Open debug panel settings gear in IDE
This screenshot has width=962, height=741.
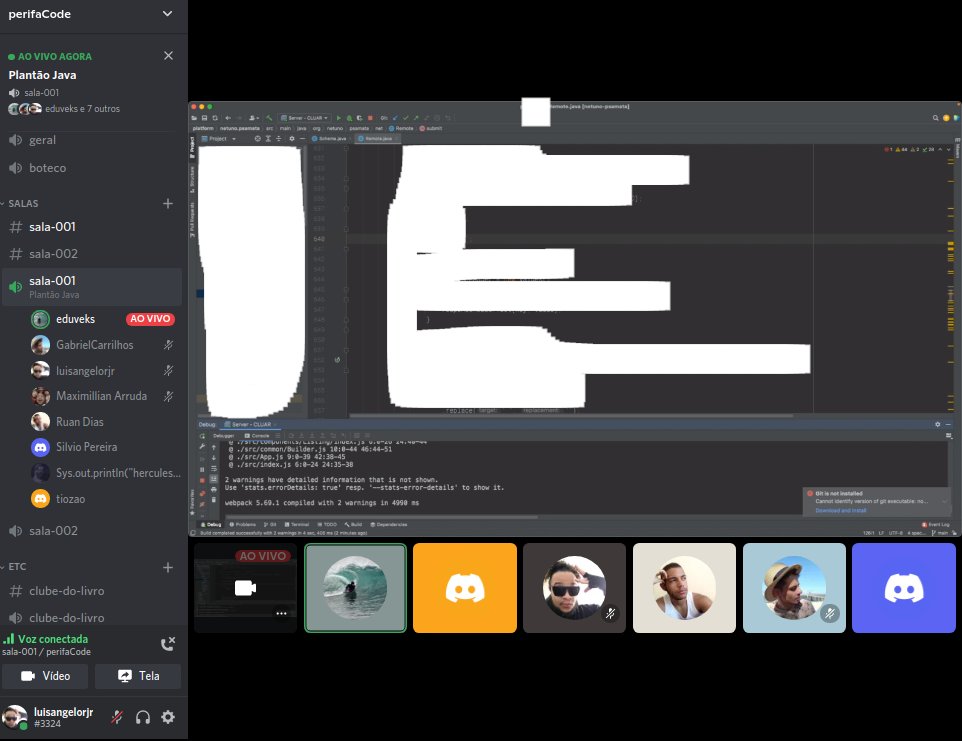coord(937,424)
